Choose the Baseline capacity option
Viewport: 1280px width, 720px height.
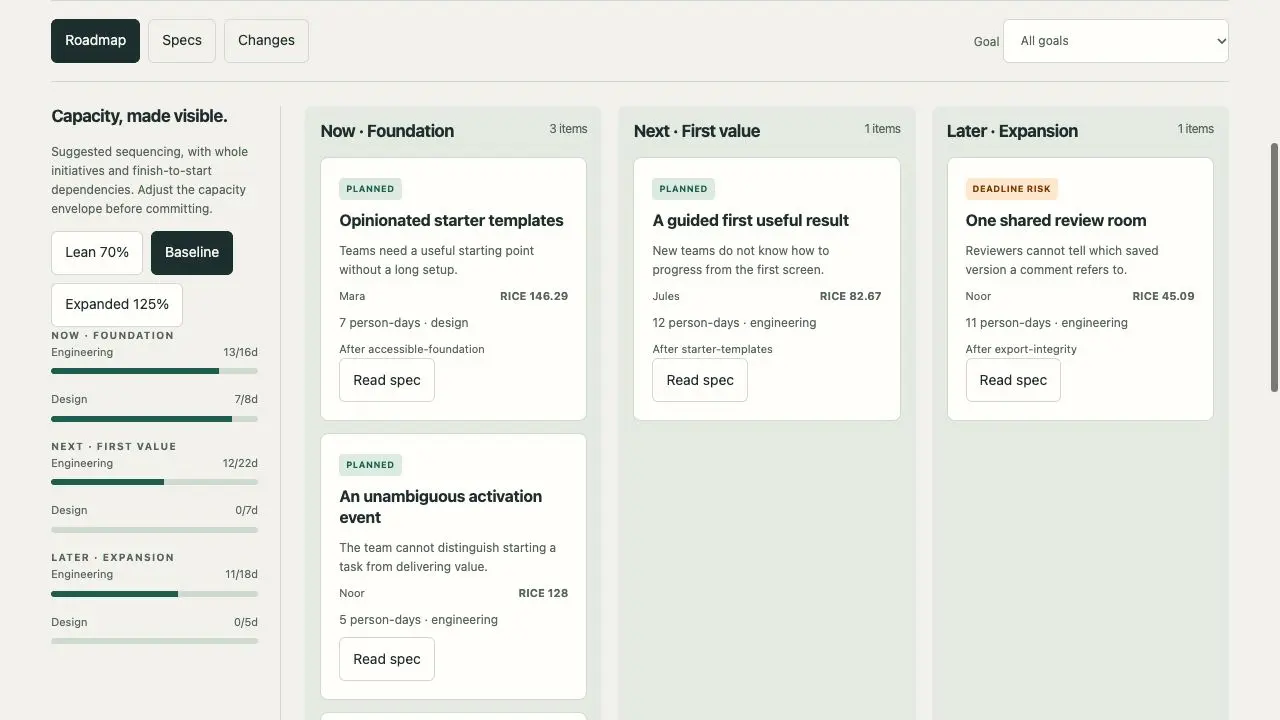coord(192,253)
